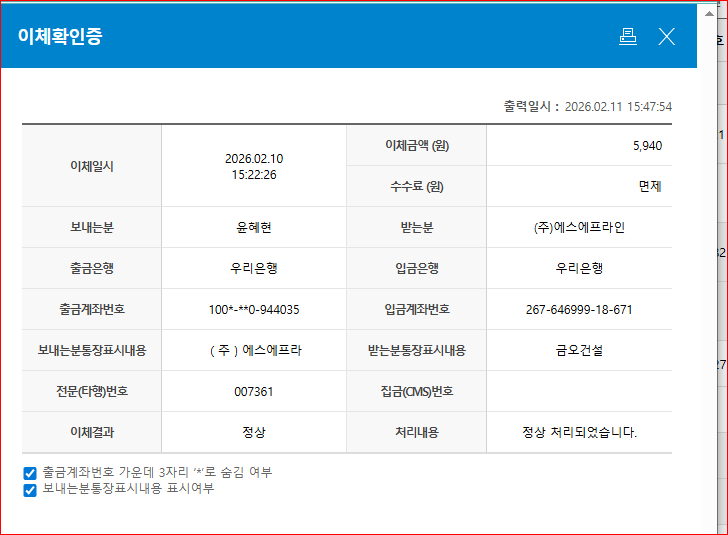
Task: Select the transfer amount 5,940
Action: pos(646,146)
